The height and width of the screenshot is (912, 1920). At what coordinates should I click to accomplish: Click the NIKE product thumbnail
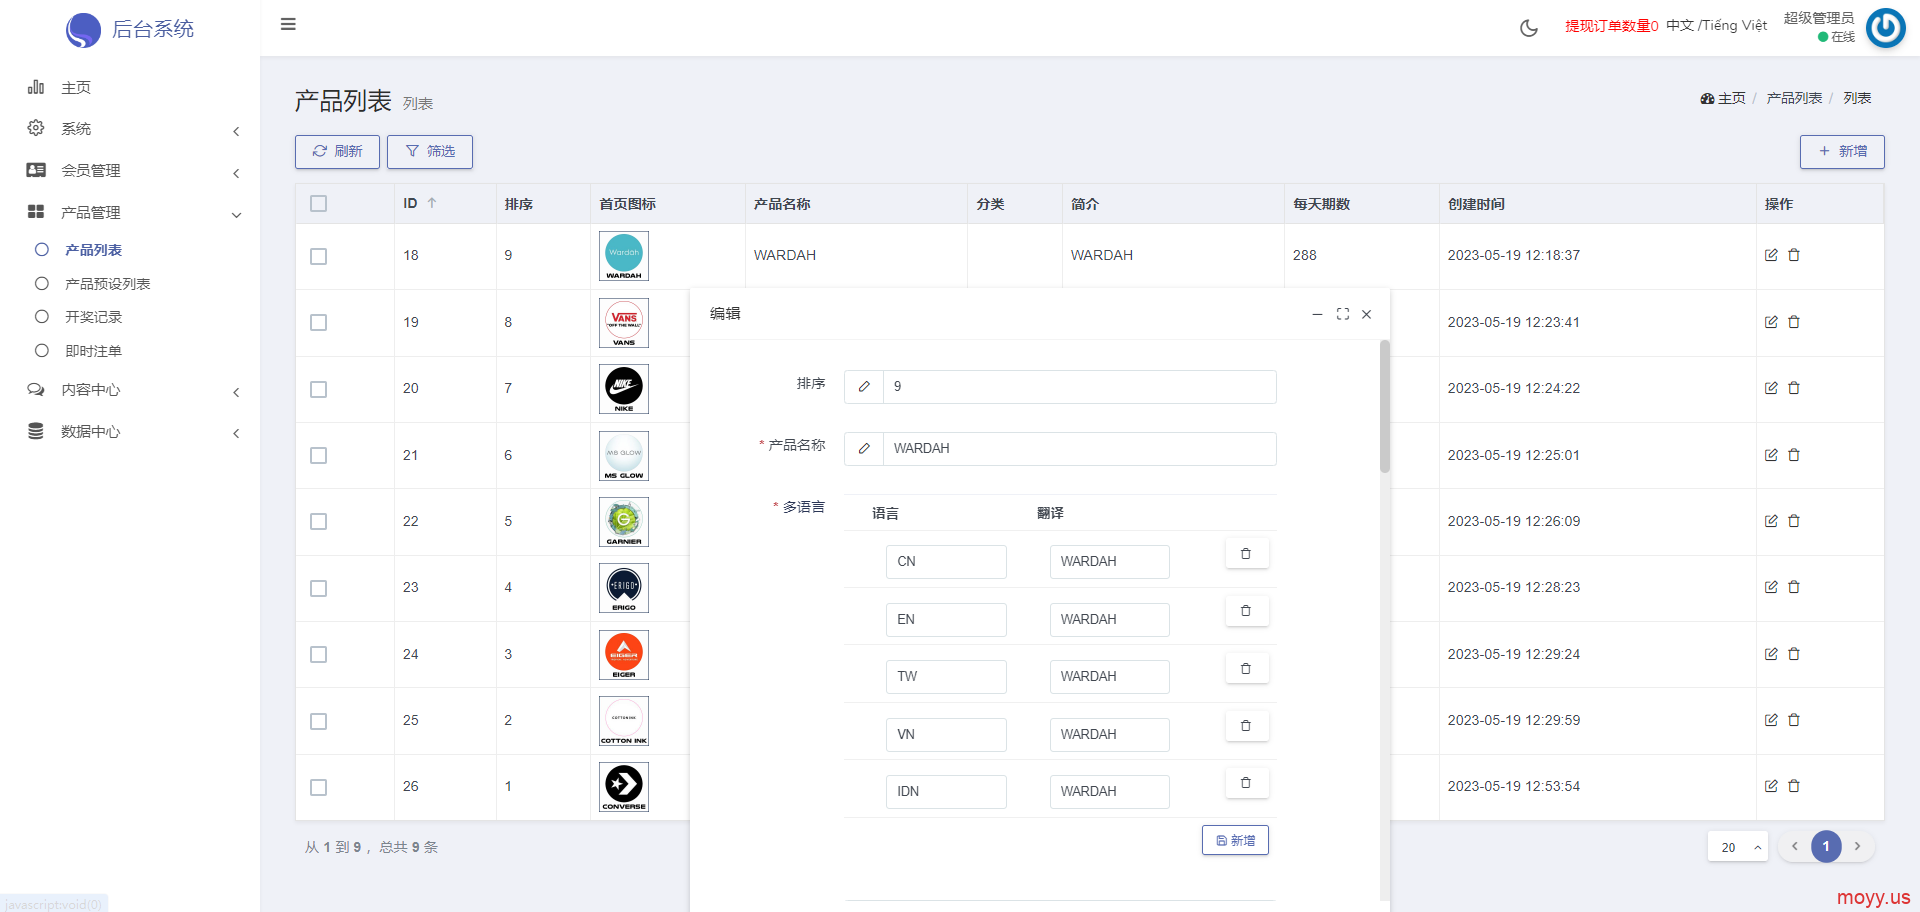tap(624, 389)
